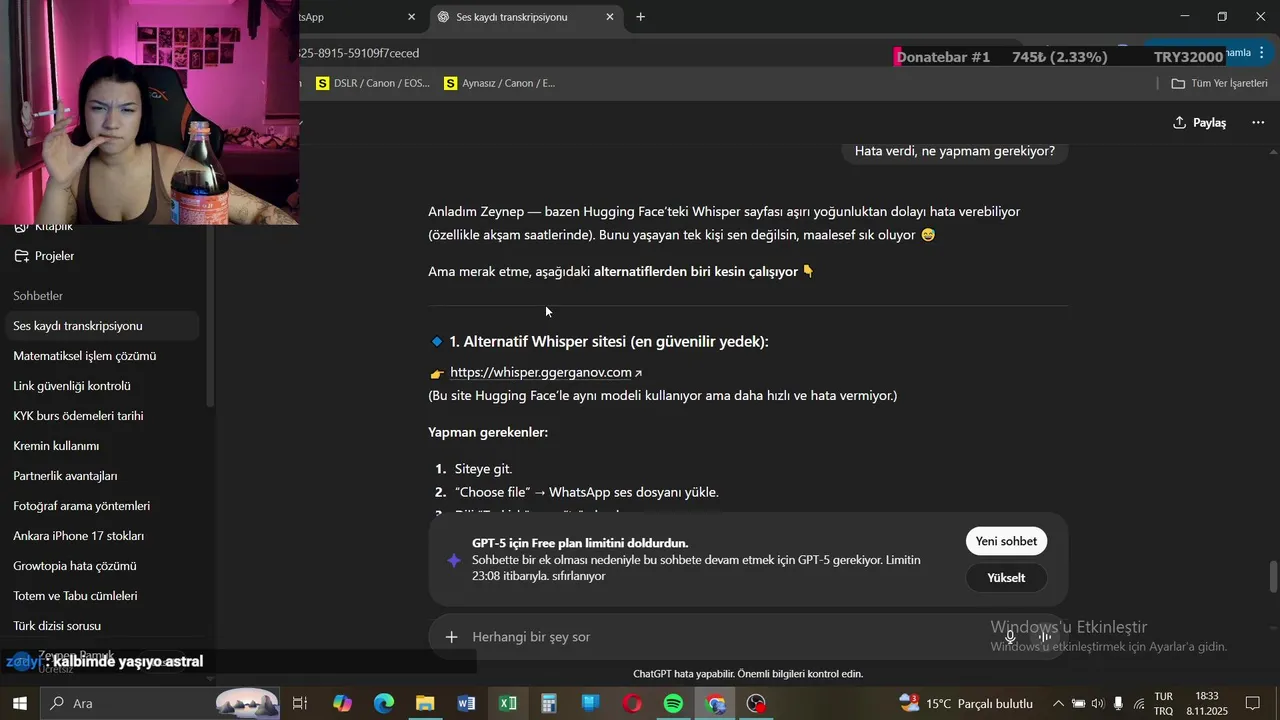Open File Explorer from the taskbar
This screenshot has height=720, width=1280.
(x=425, y=703)
